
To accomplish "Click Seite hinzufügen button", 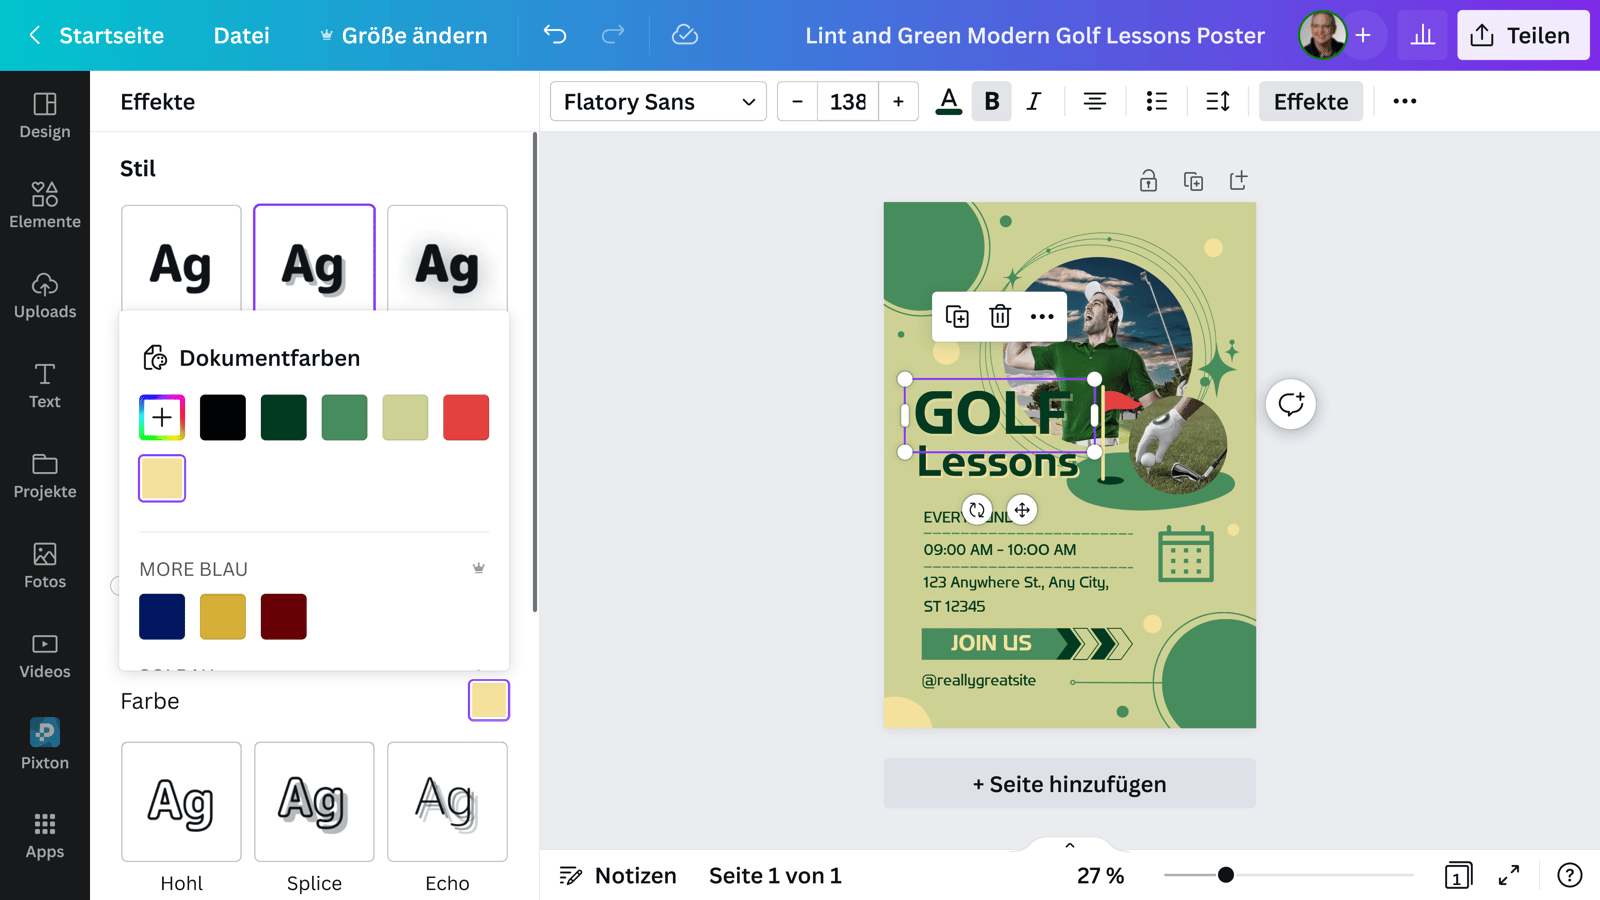I will point(1069,784).
